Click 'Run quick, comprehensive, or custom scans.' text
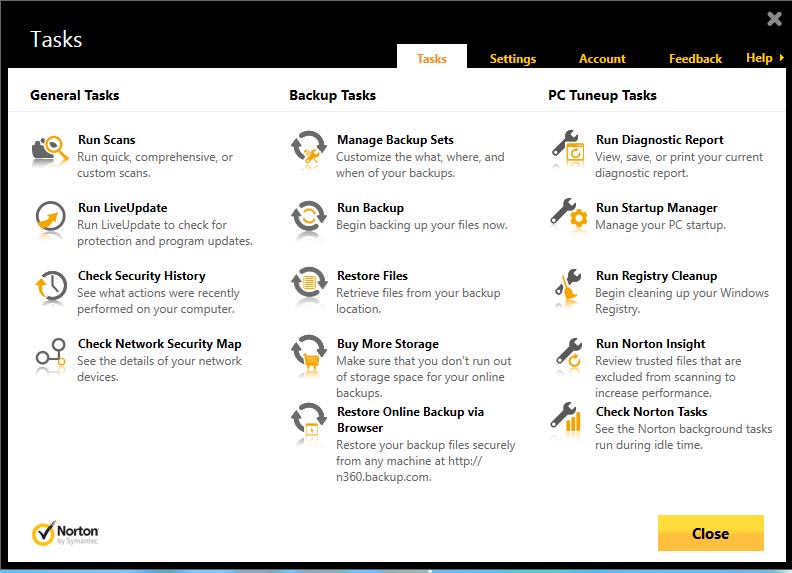 [x=155, y=165]
